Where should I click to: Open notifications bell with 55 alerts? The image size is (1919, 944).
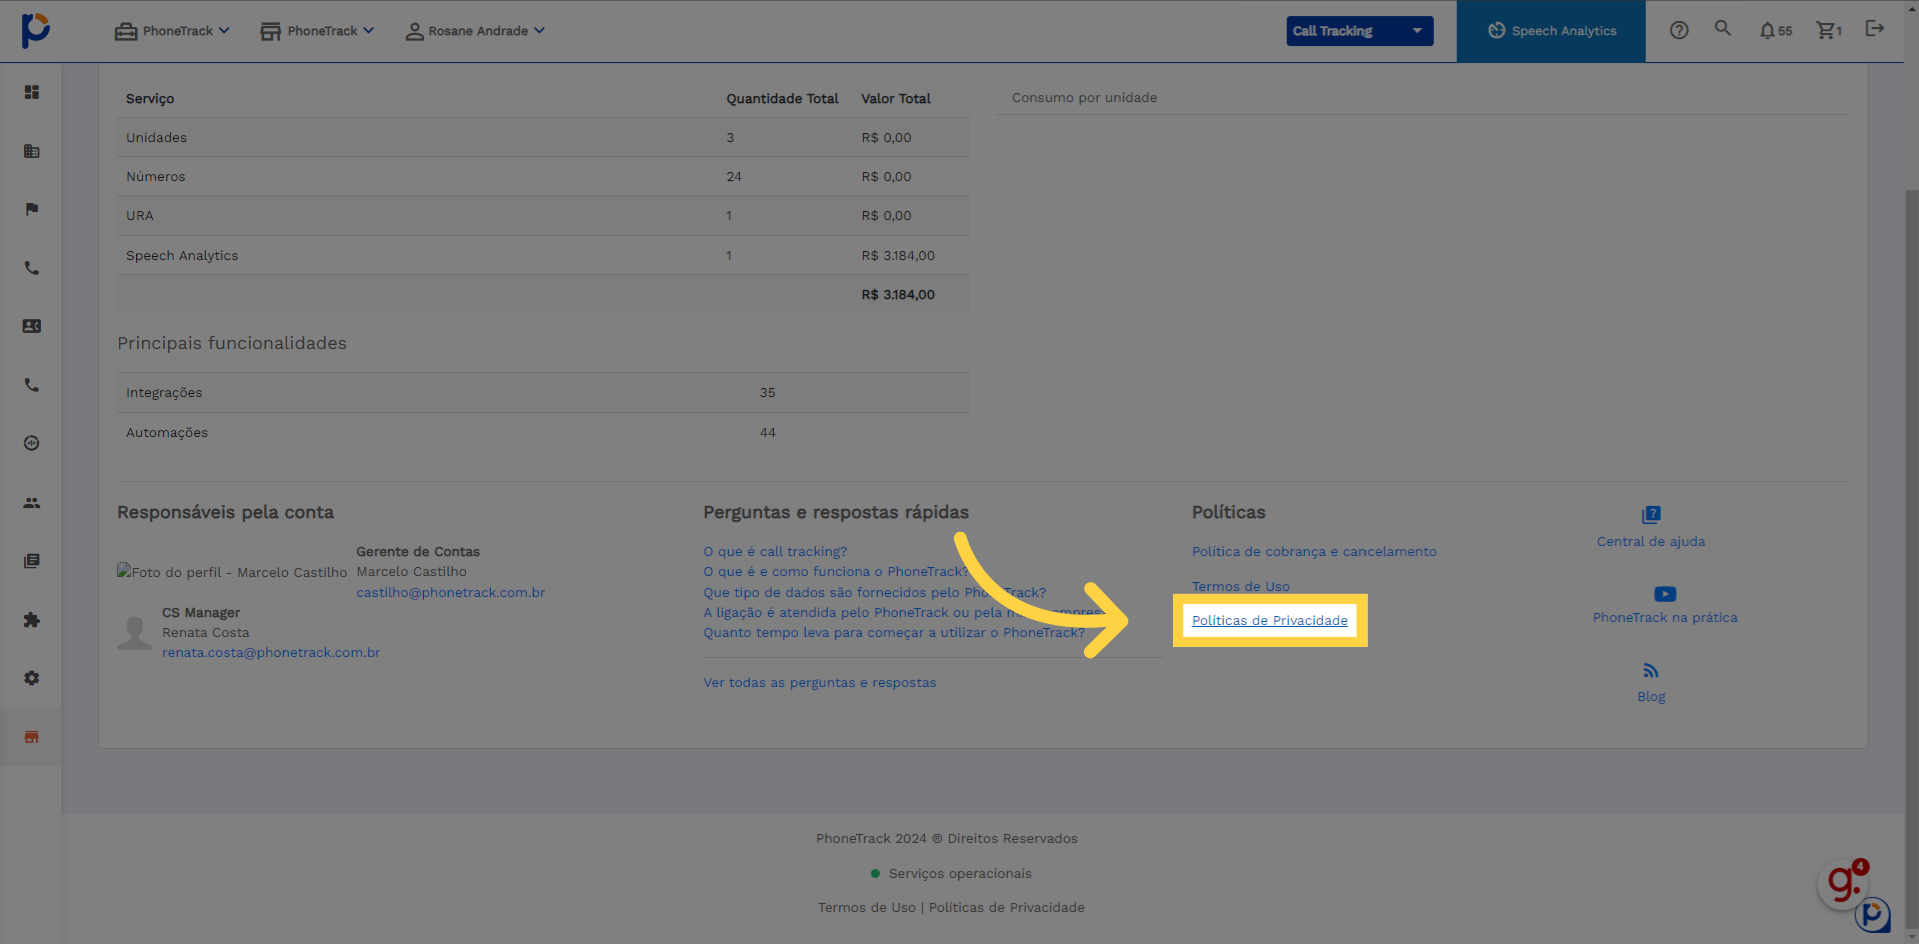1775,31
